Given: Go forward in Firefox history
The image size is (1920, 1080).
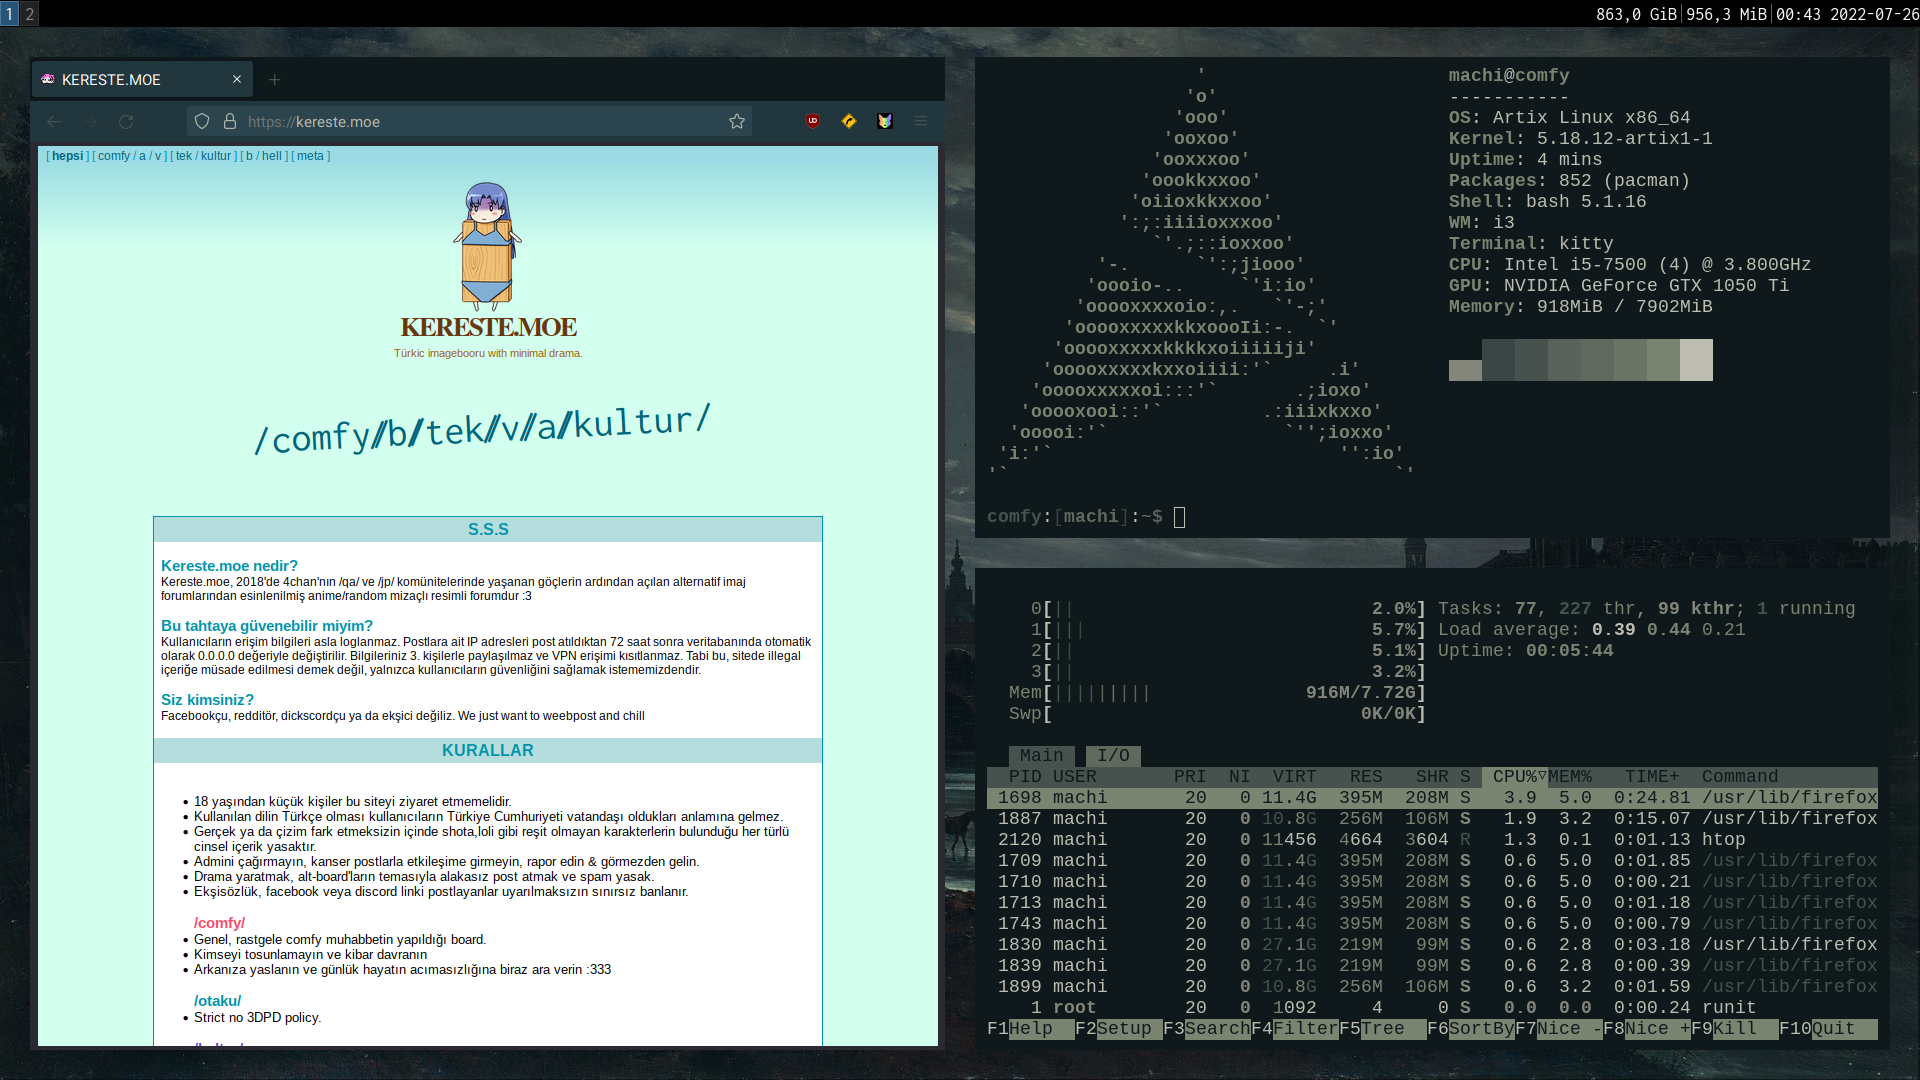Looking at the screenshot, I should click(x=90, y=121).
